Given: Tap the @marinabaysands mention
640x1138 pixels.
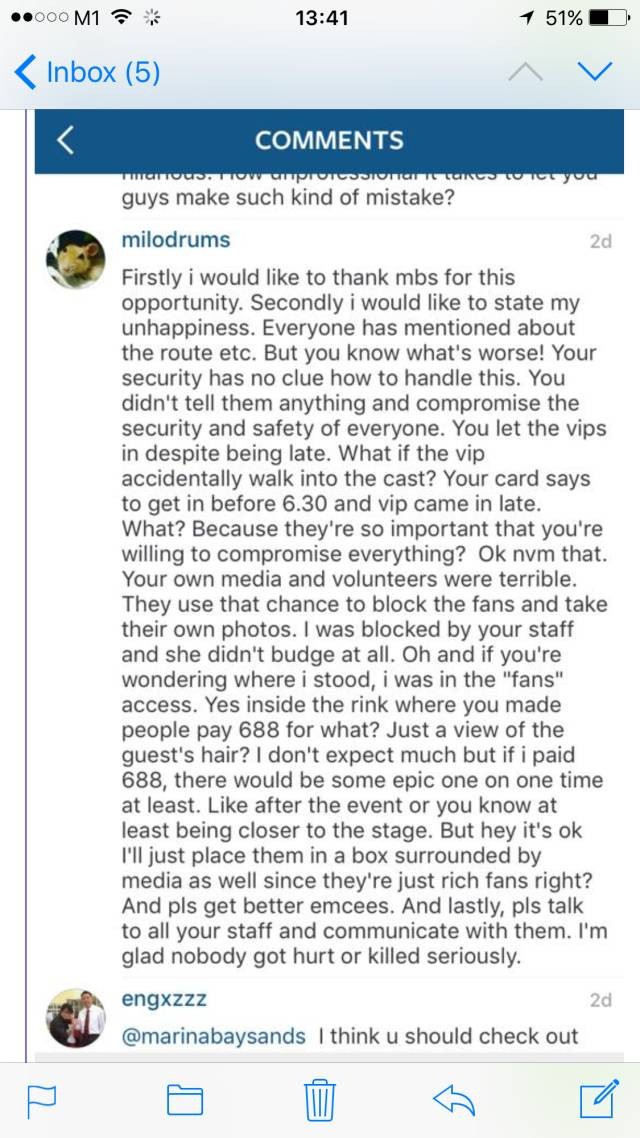Looking at the screenshot, I should click(213, 1035).
